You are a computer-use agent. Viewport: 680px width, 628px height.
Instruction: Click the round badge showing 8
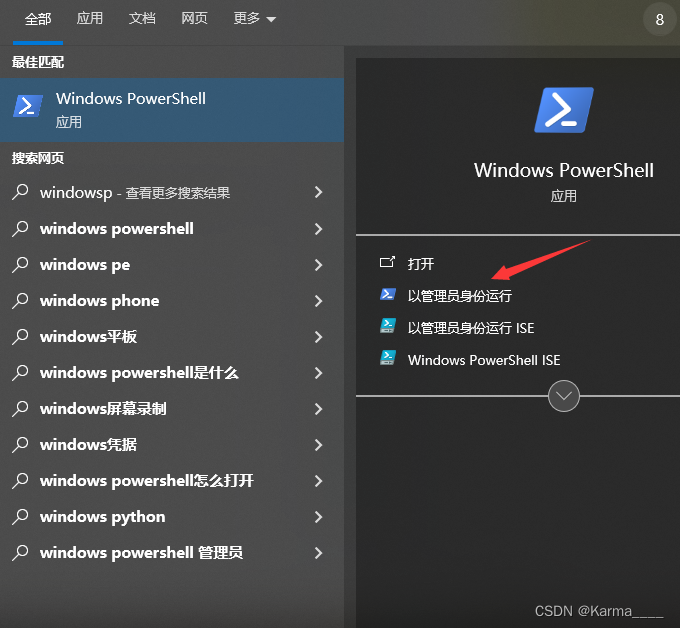coord(660,20)
